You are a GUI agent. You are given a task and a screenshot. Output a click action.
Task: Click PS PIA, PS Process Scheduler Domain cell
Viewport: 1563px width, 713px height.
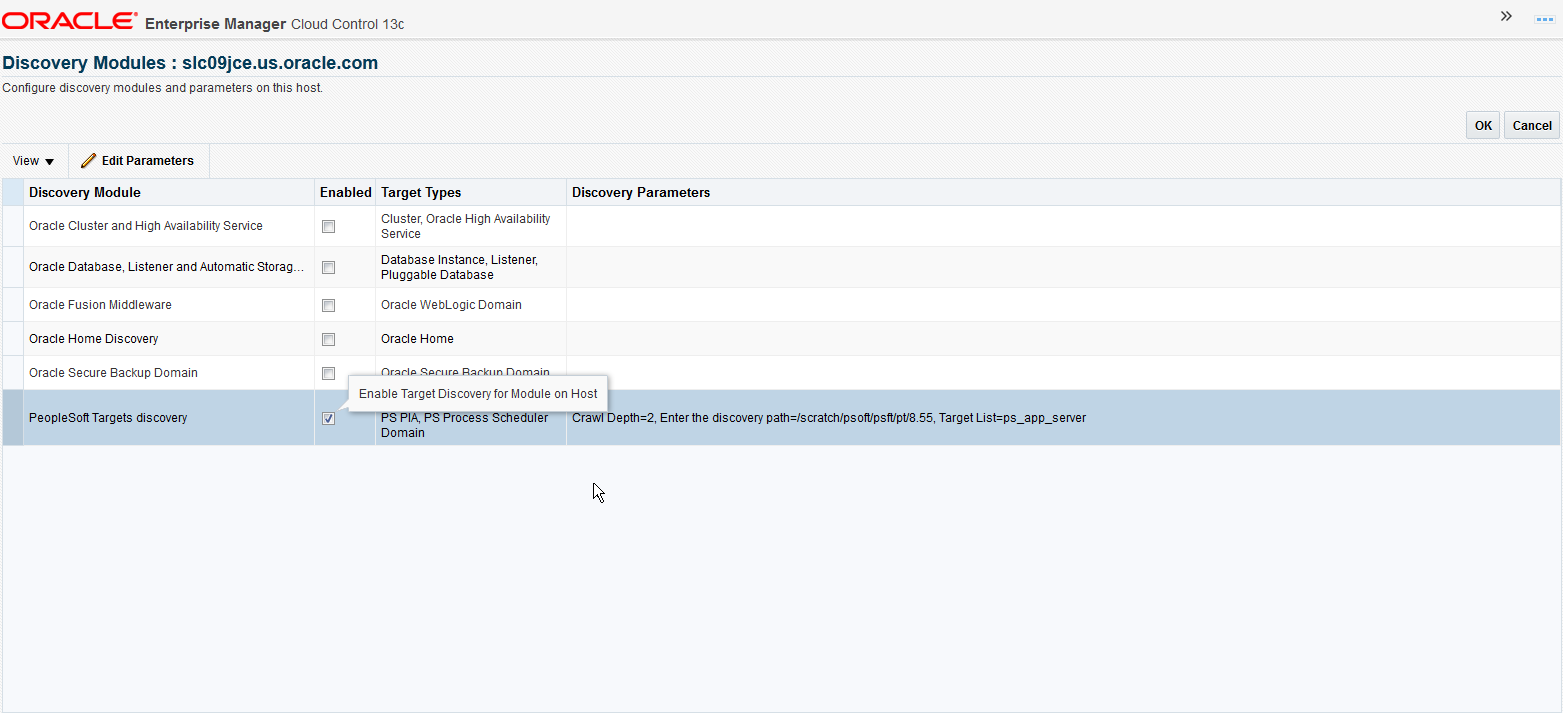[471, 418]
